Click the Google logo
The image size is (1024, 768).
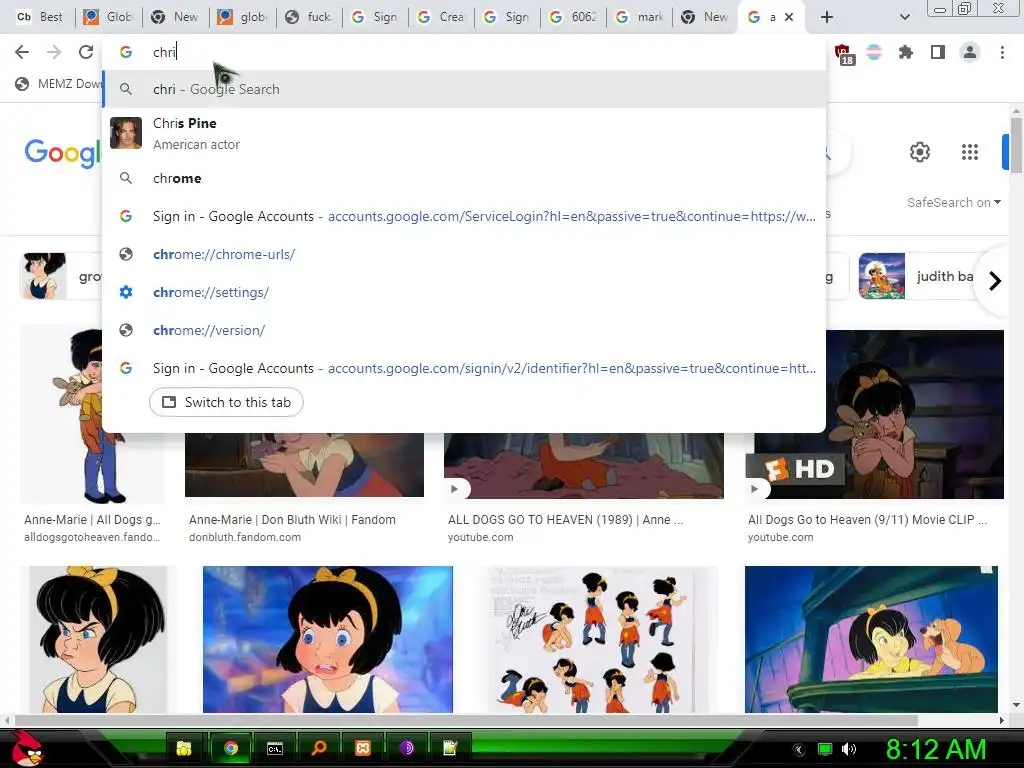pos(63,153)
